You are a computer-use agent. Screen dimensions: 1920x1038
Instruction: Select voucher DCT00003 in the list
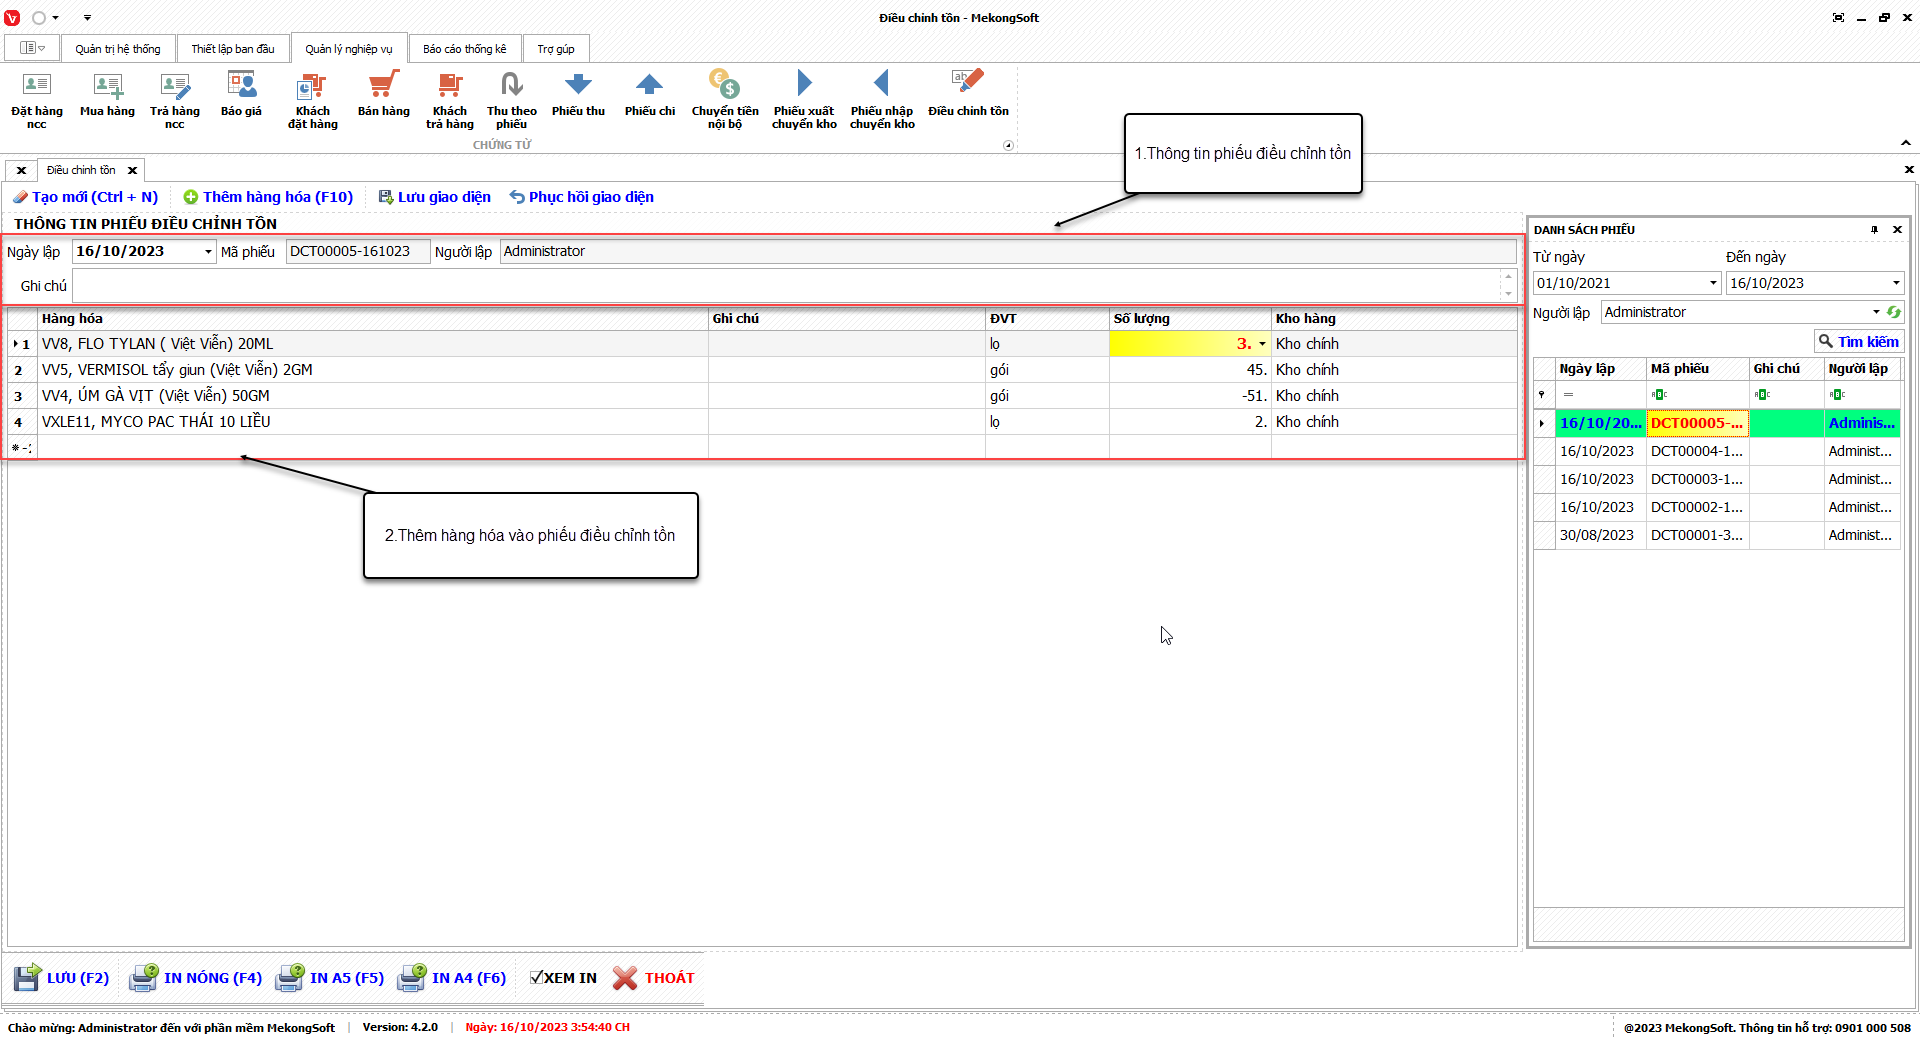tap(1696, 479)
